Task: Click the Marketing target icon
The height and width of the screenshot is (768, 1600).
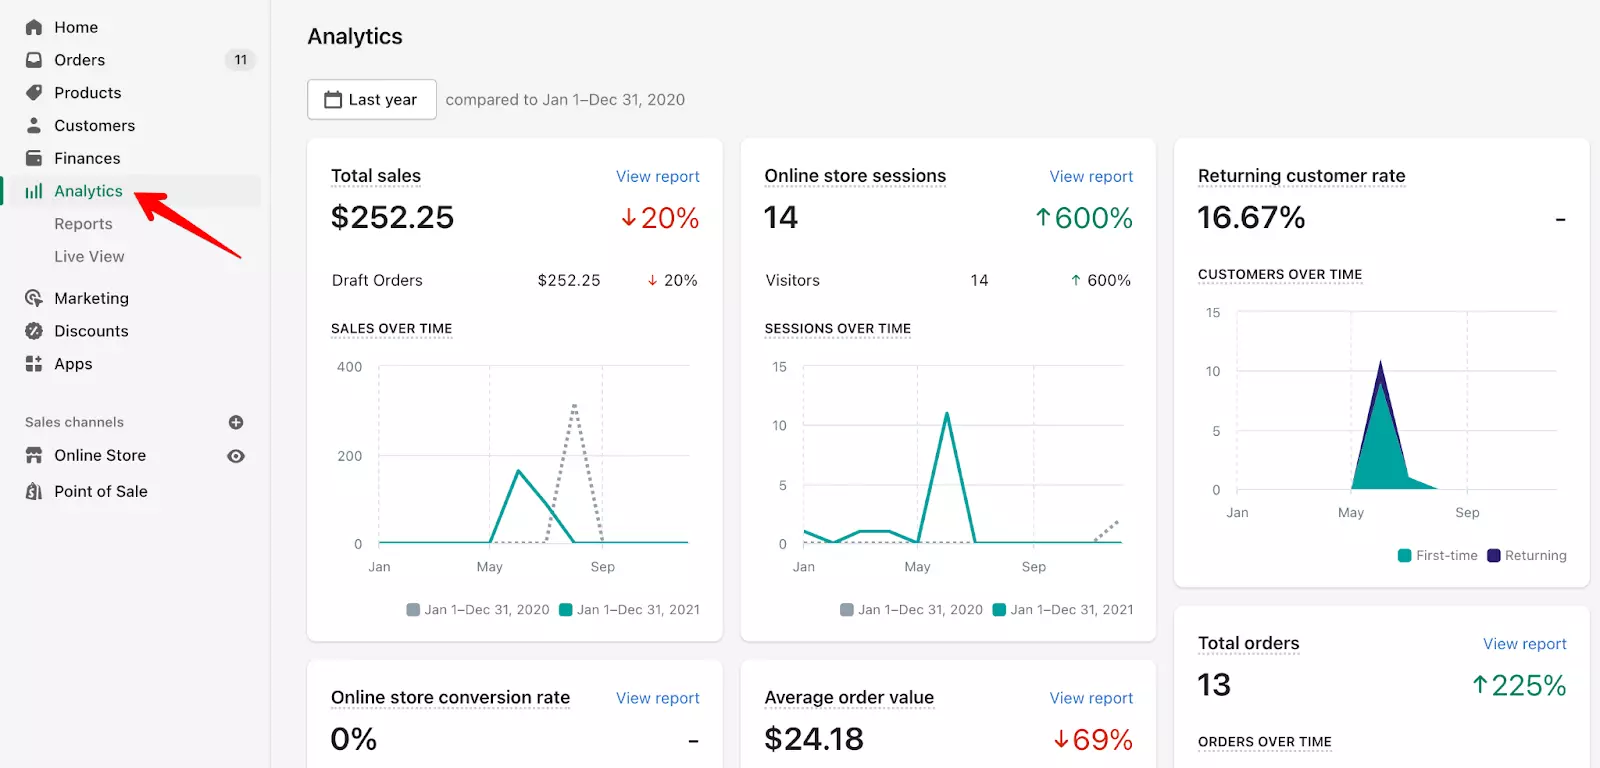Action: point(34,298)
